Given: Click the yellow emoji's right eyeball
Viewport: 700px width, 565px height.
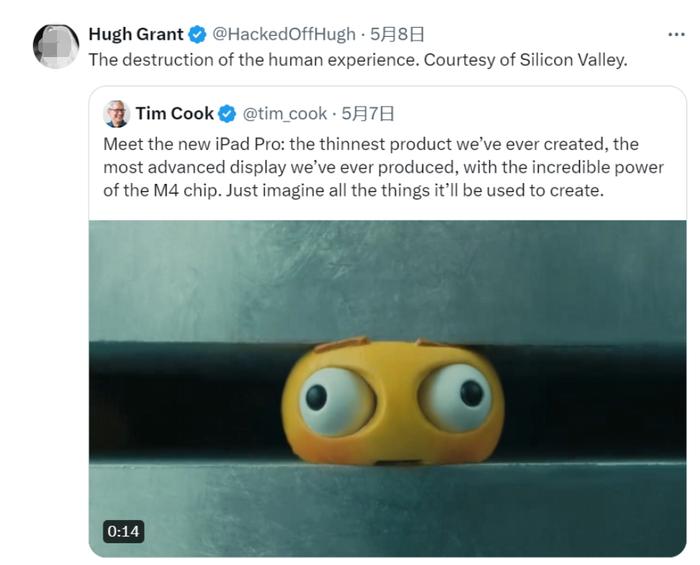Looking at the screenshot, I should tap(456, 396).
